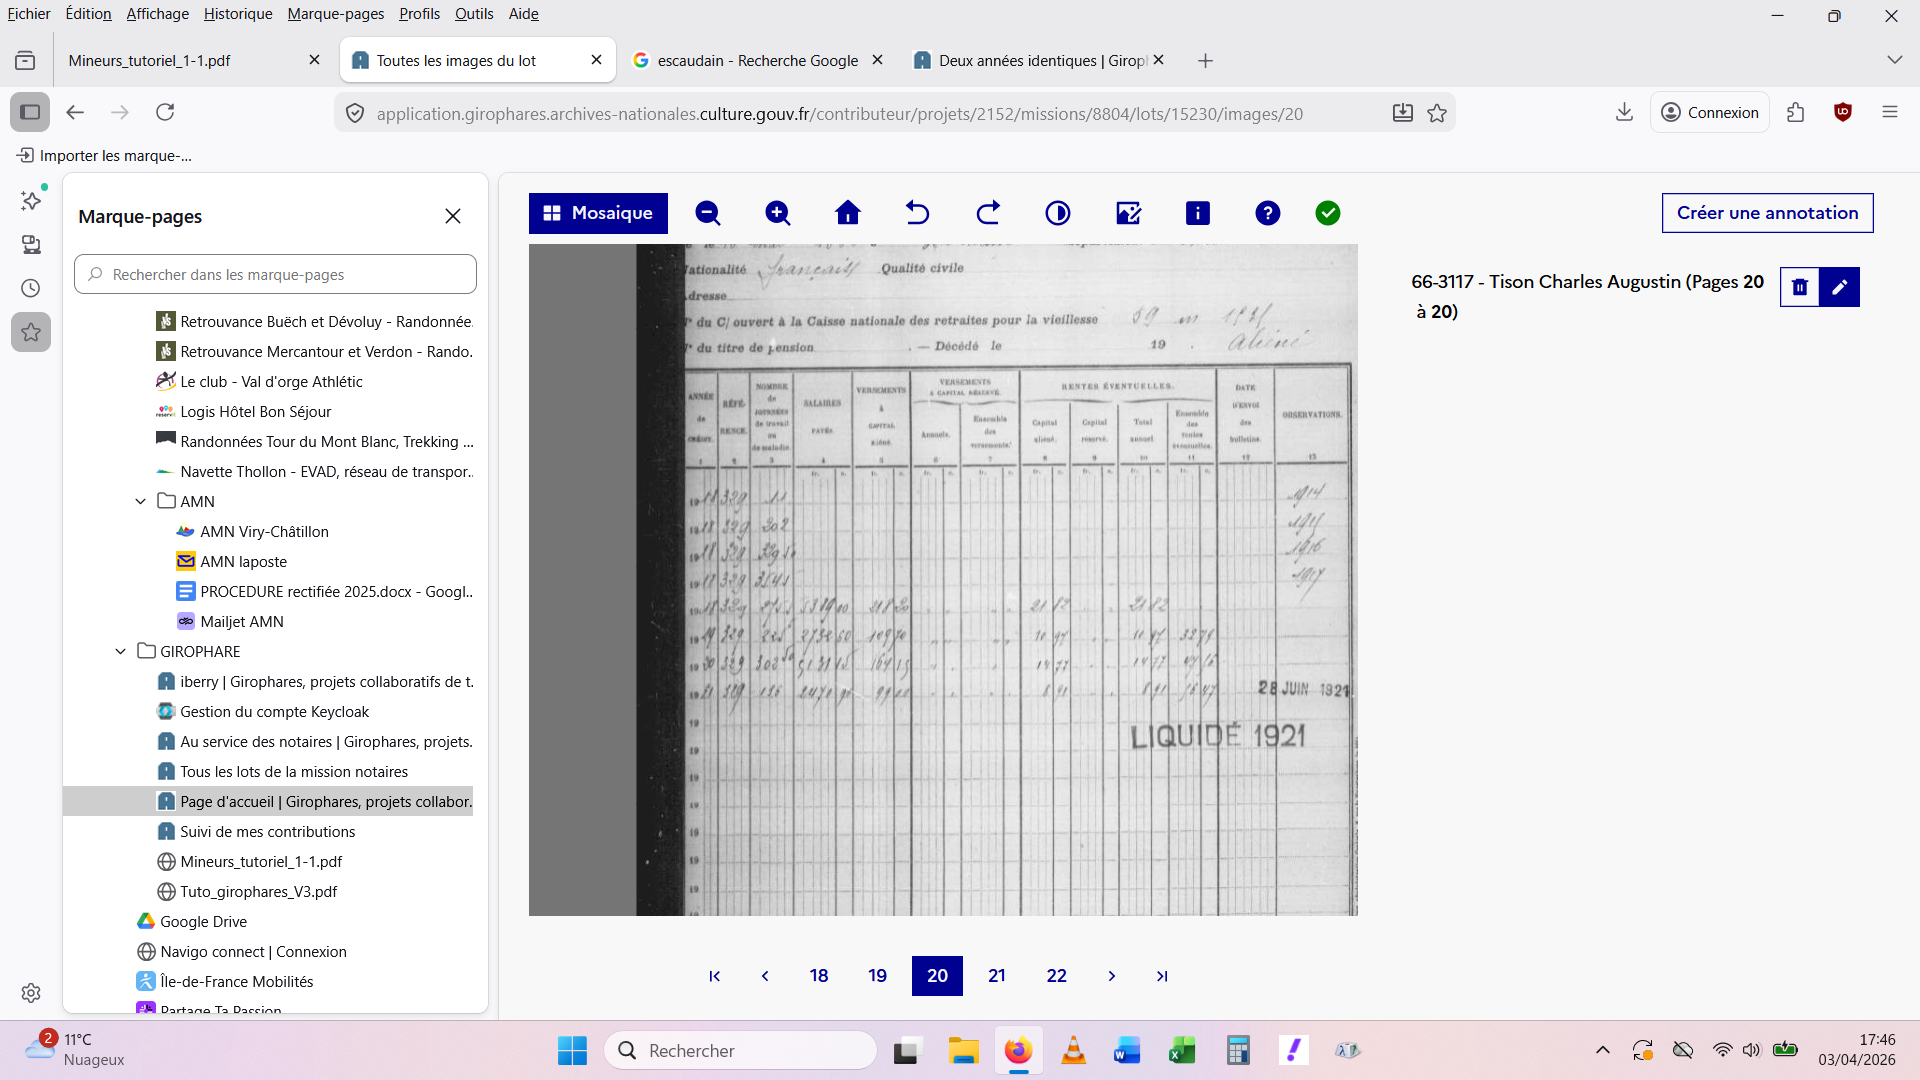Screen dimensions: 1920x1080
Task: Collapse the GIROPHARE bookmarks folder
Action: pyautogui.click(x=121, y=652)
